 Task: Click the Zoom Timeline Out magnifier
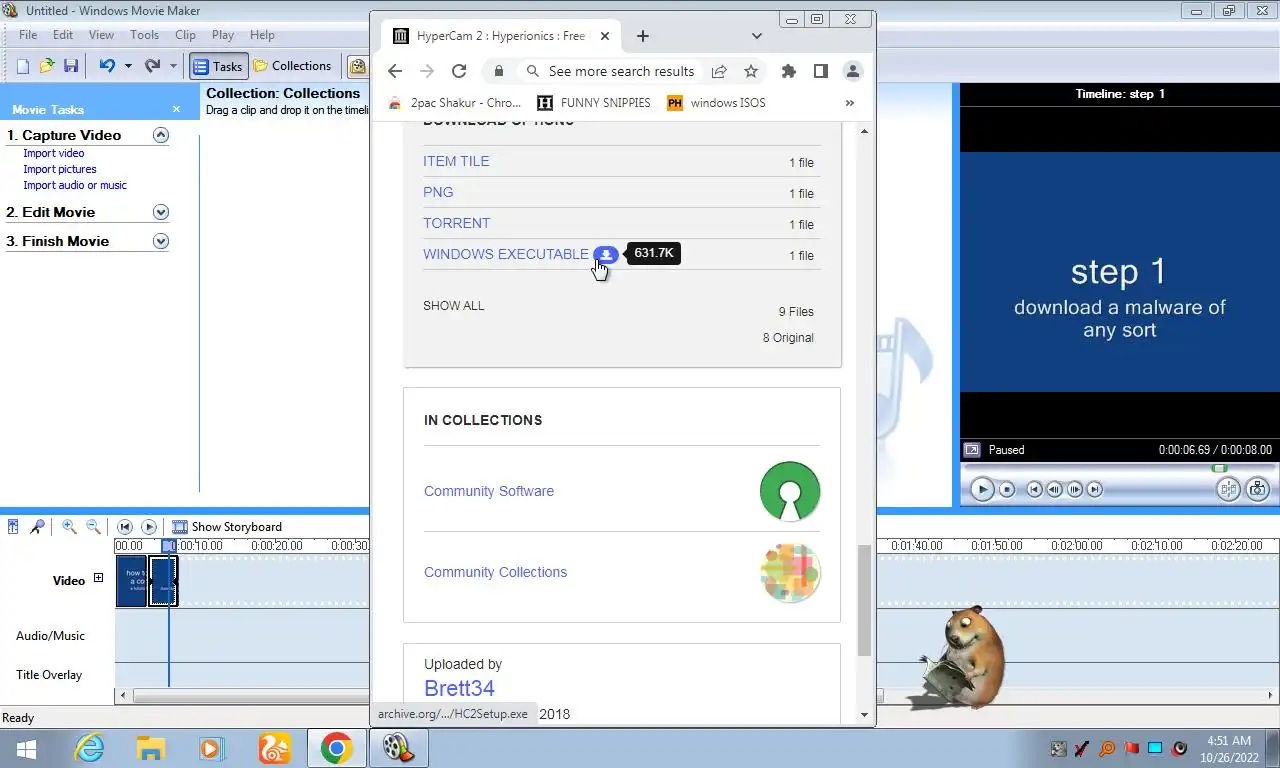93,527
